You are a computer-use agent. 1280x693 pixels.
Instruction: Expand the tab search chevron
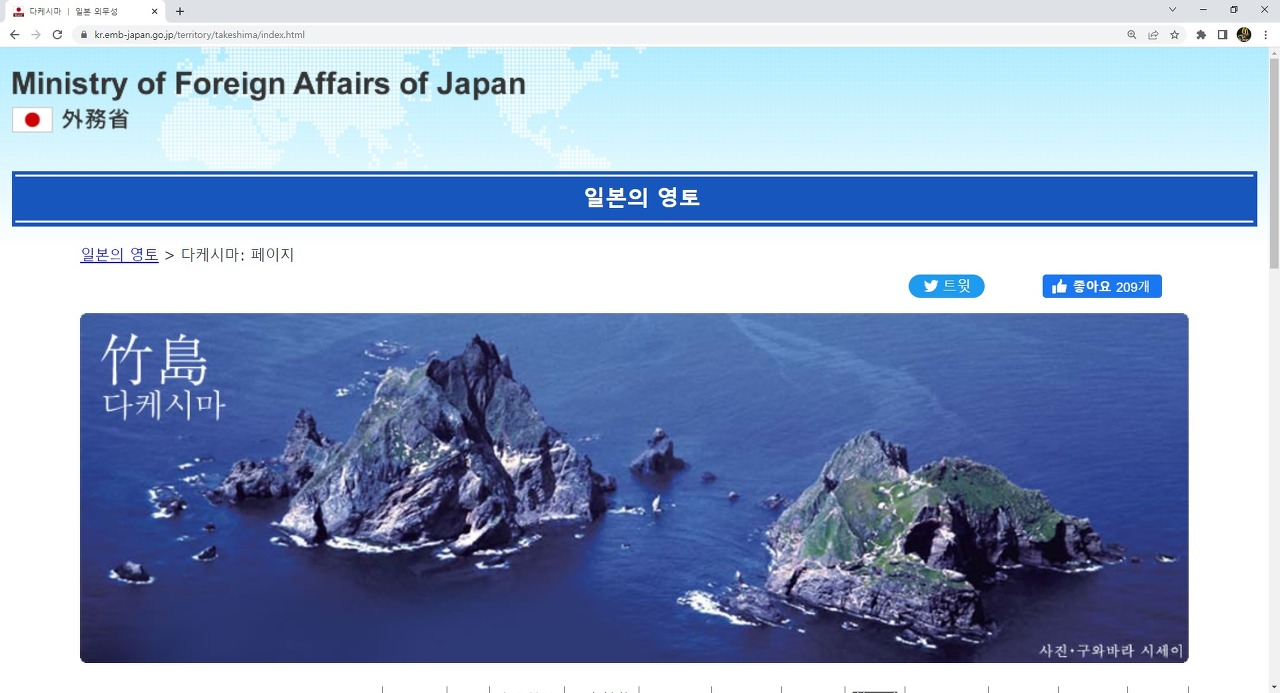point(1173,10)
